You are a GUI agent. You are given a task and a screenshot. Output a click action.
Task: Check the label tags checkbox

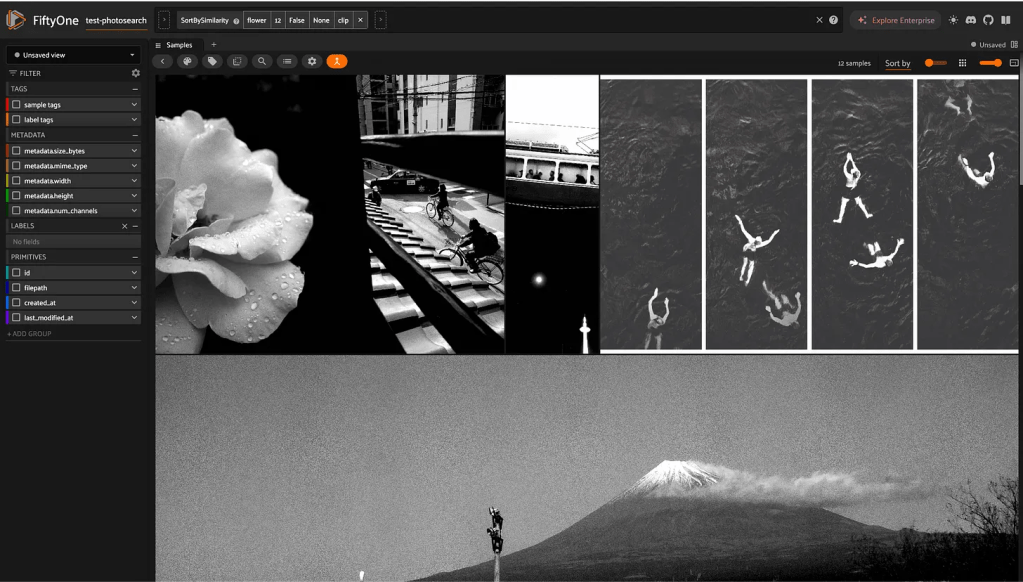tap(16, 119)
